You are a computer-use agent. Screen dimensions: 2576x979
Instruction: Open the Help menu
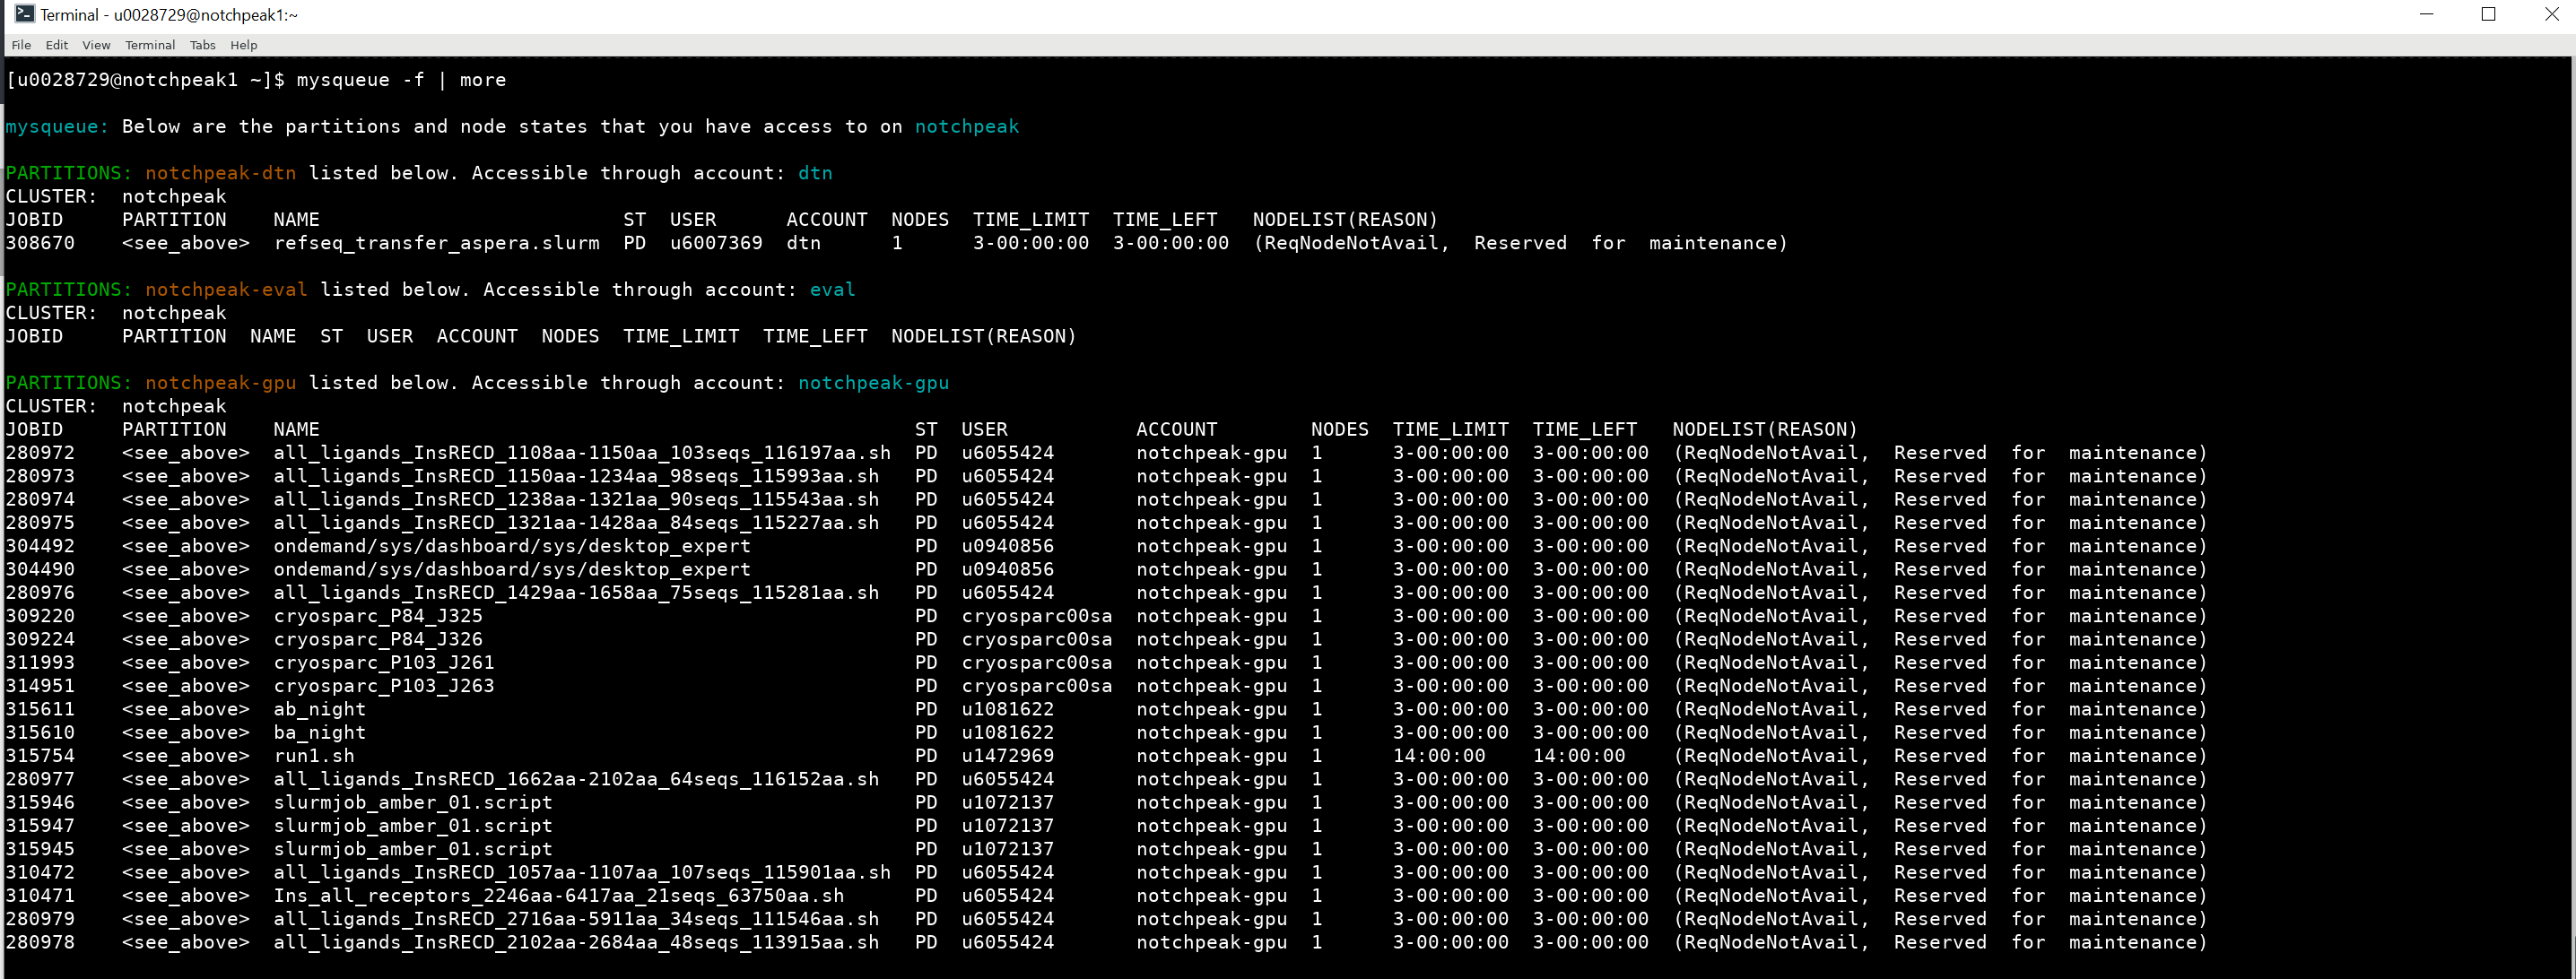pos(244,45)
